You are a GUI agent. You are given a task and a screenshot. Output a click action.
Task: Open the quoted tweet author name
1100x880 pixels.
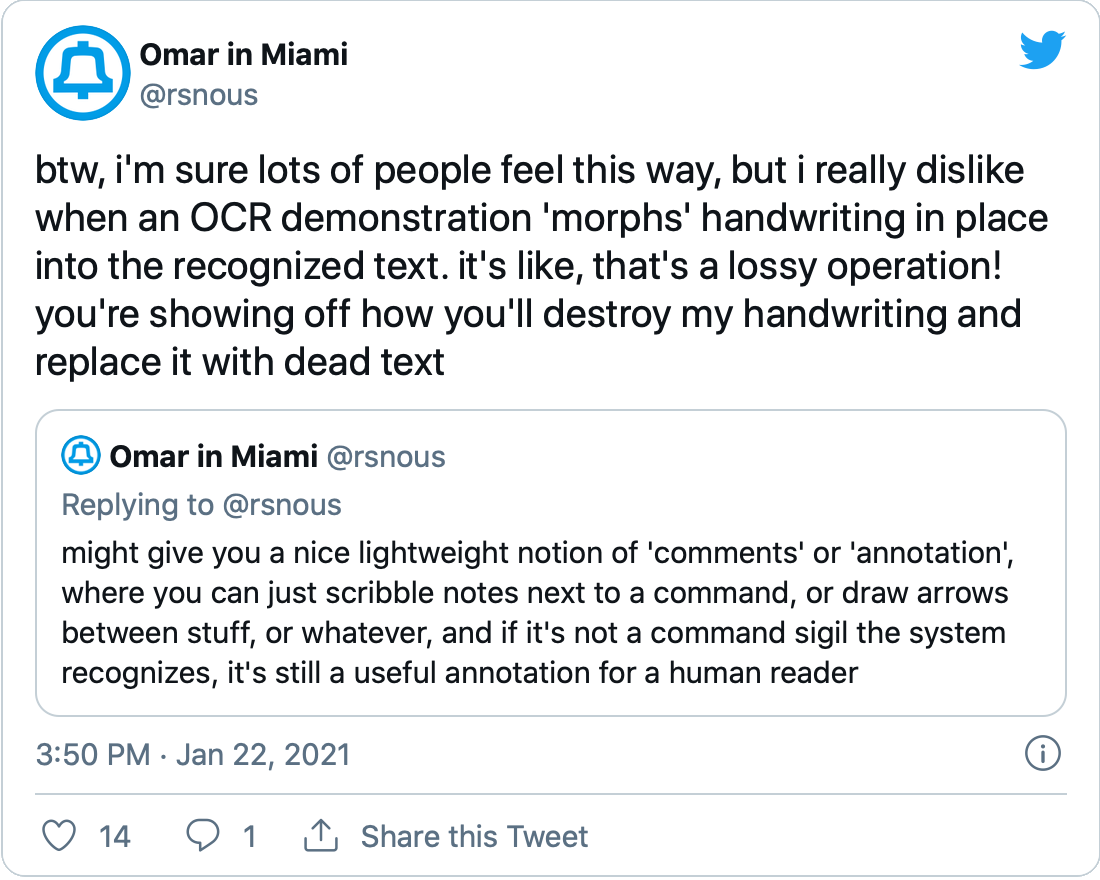[213, 457]
